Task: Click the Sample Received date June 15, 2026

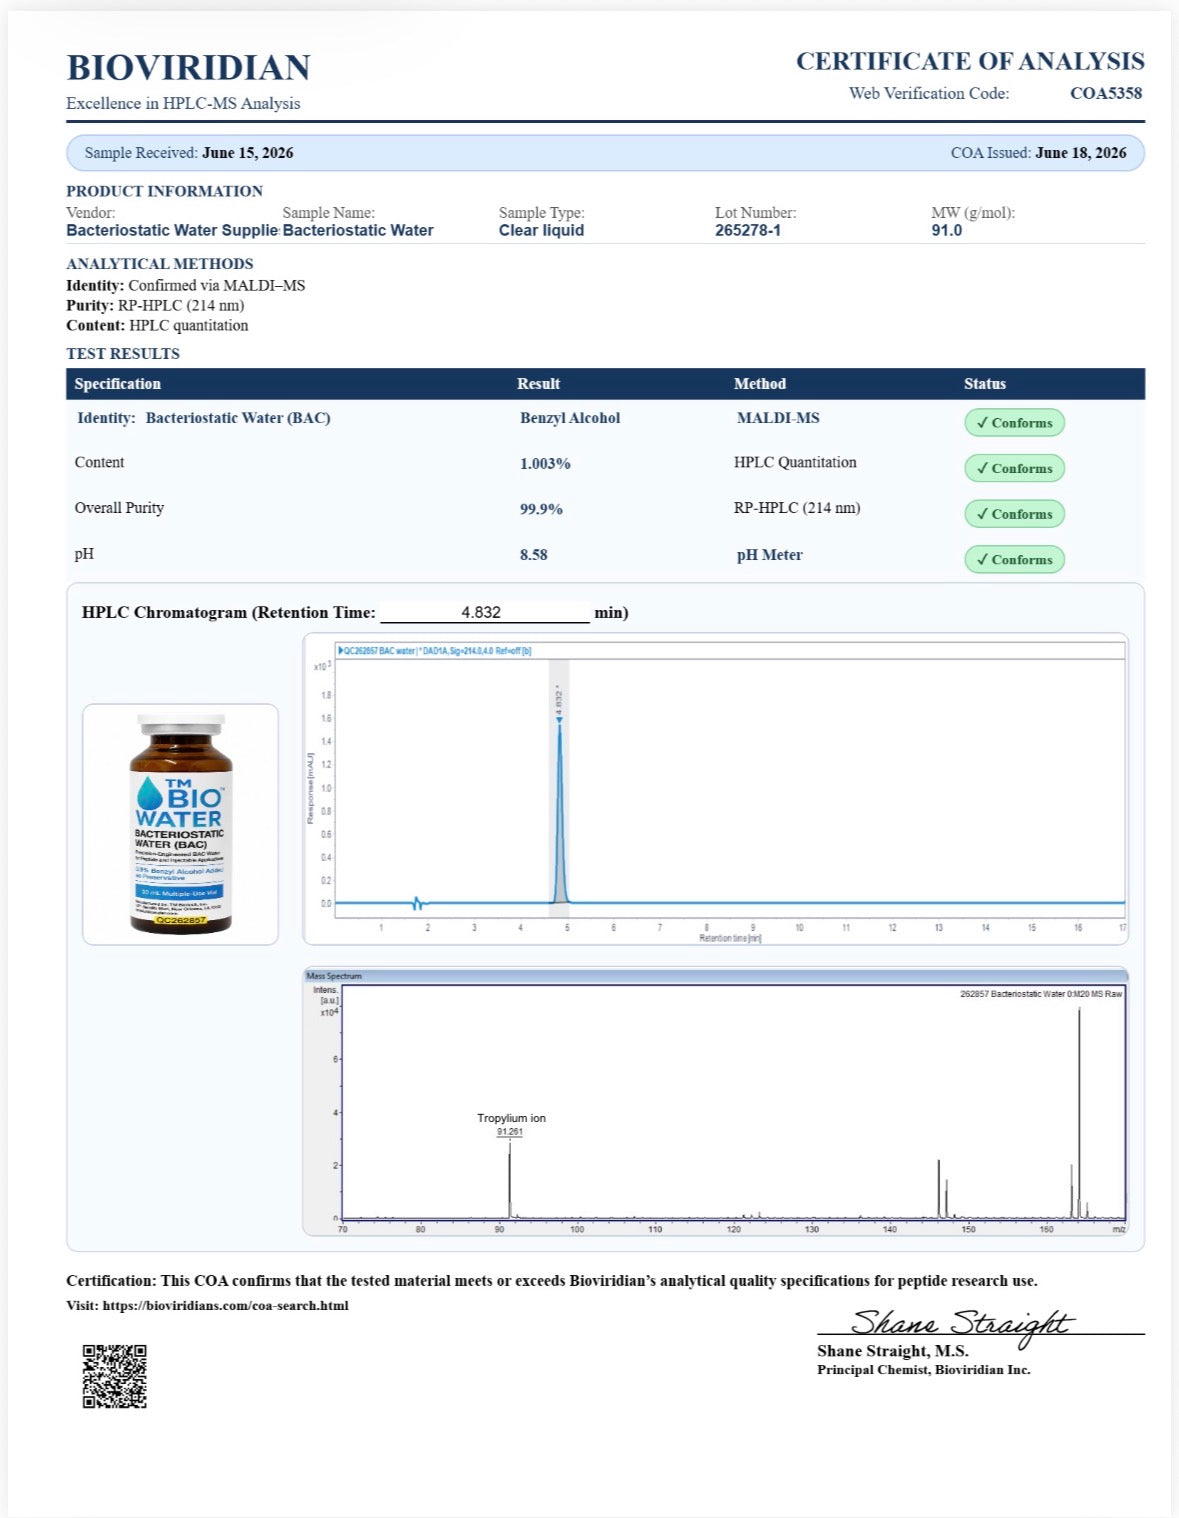Action: click(247, 153)
